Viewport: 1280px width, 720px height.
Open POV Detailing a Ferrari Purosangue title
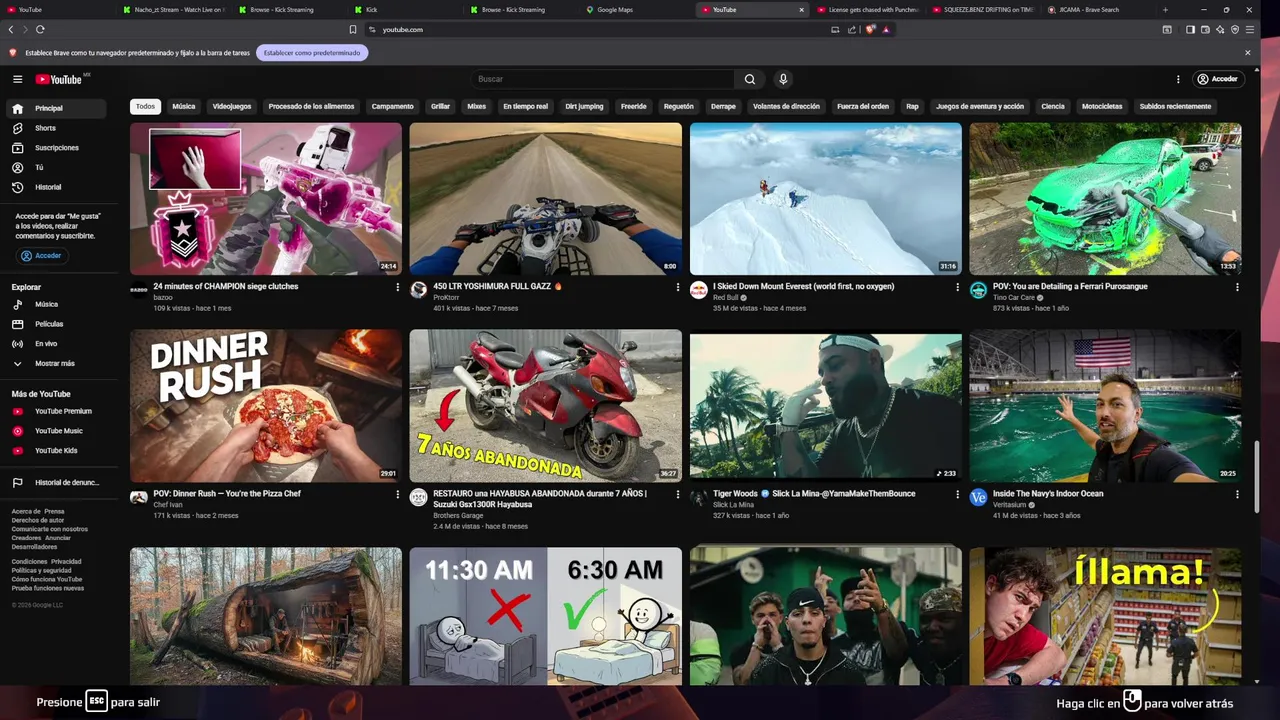tap(1070, 286)
